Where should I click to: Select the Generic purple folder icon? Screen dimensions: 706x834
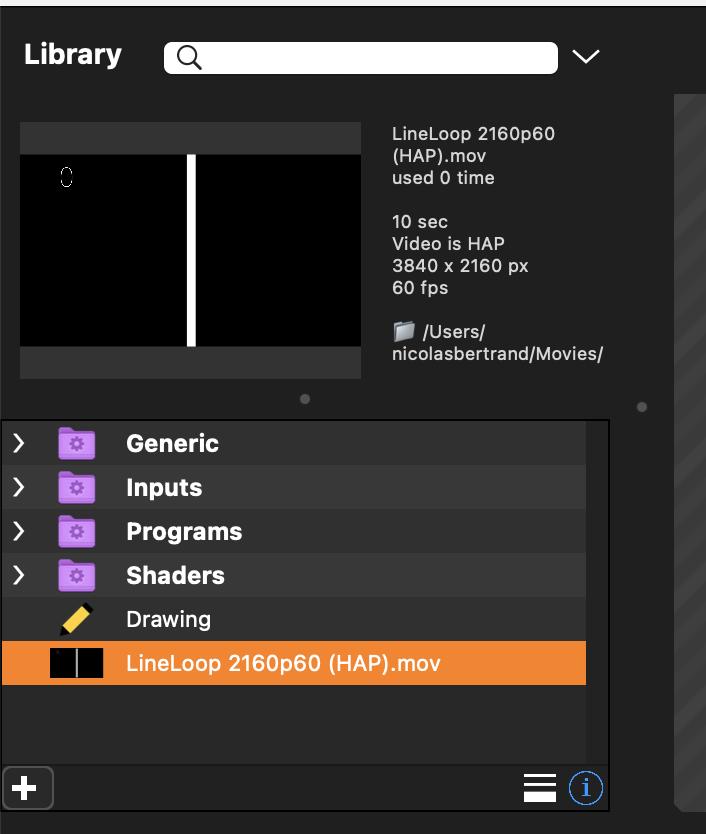tap(76, 443)
